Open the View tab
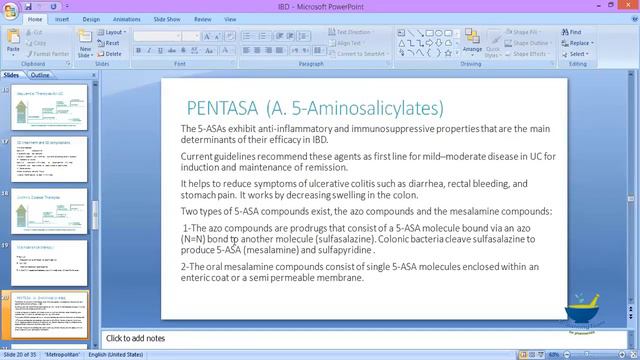This screenshot has height=360, width=640. (230, 19)
